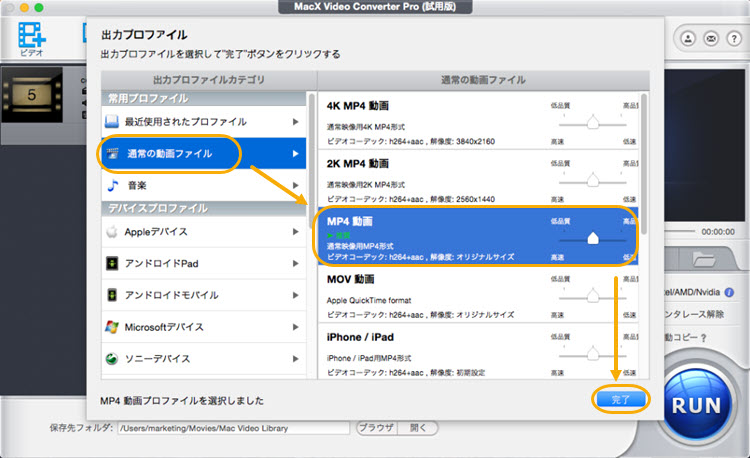The image size is (750, 458).
Task: Click the 完了 button
Action: pyautogui.click(x=620, y=399)
